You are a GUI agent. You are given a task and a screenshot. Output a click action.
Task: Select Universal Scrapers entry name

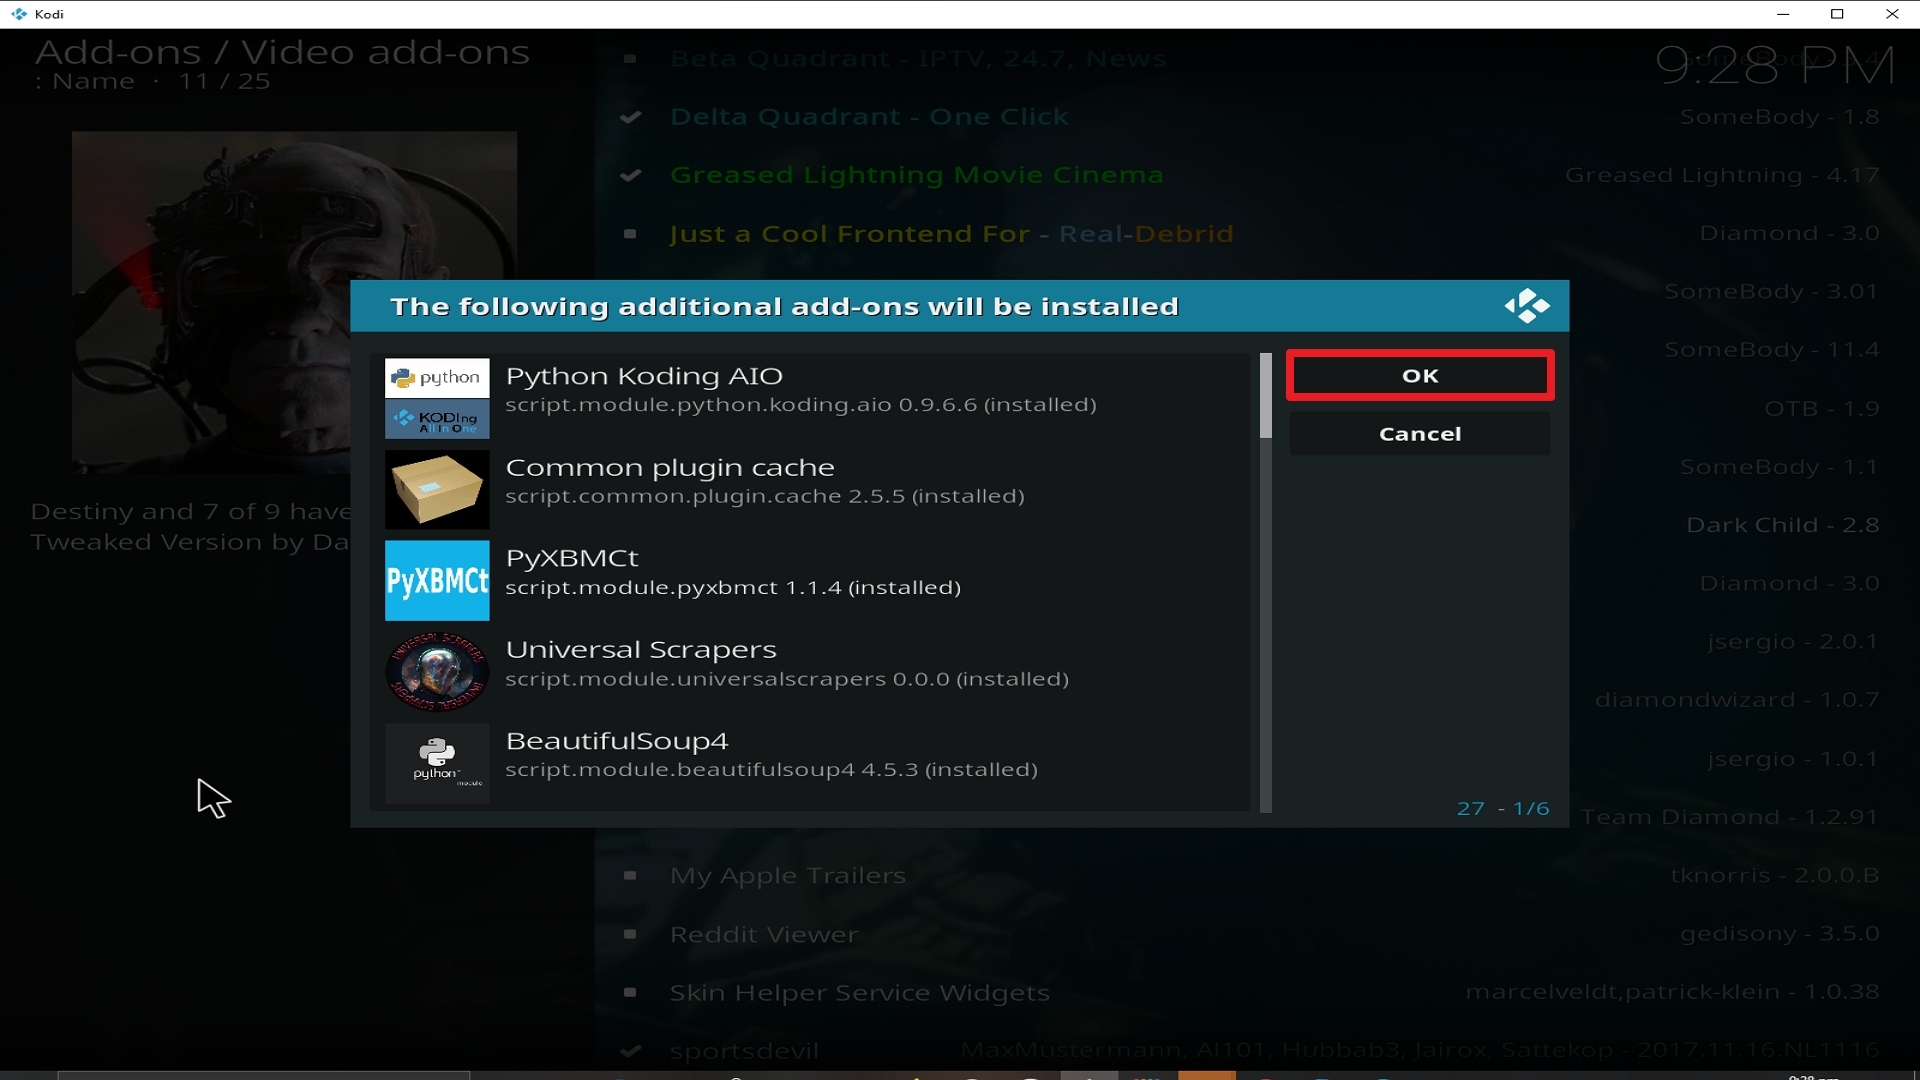coord(641,649)
